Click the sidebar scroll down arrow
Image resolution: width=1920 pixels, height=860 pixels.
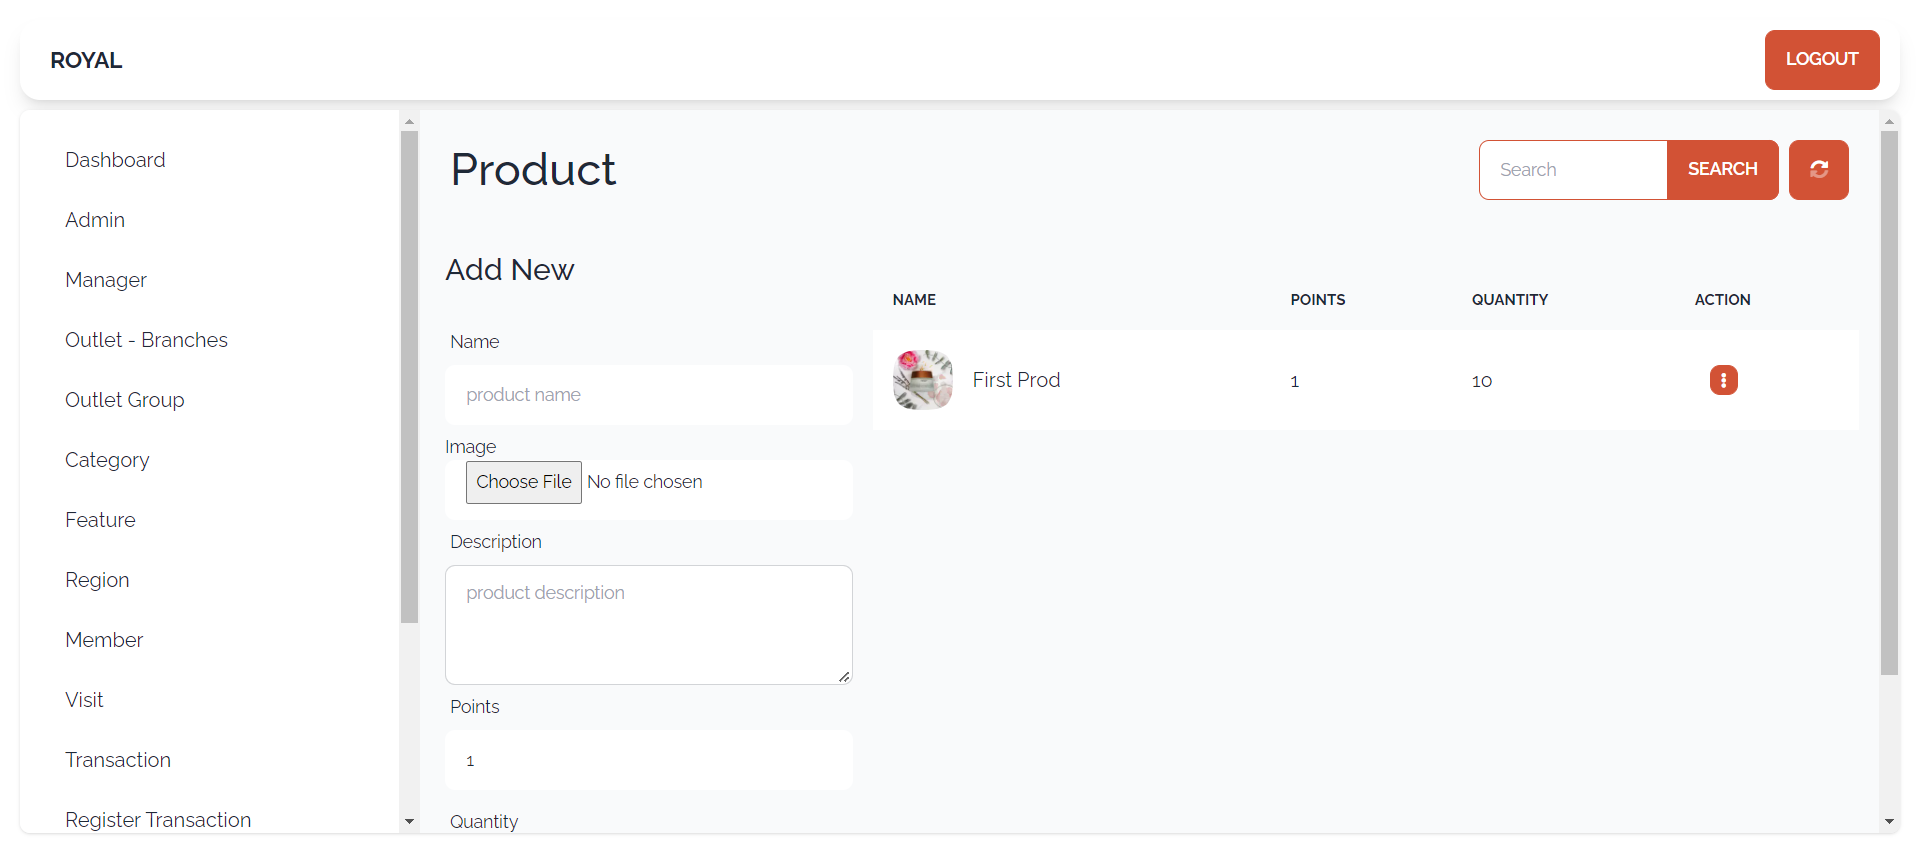pos(409,821)
